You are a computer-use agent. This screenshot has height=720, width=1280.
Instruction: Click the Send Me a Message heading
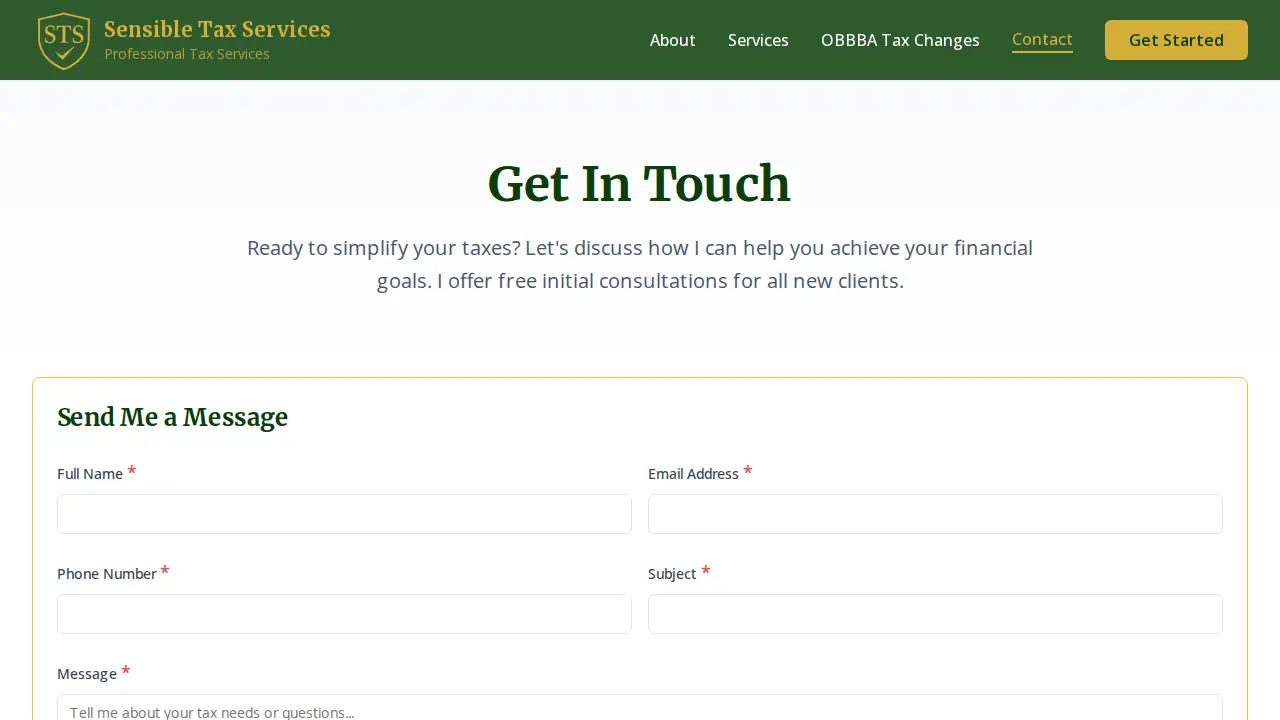[x=172, y=417]
